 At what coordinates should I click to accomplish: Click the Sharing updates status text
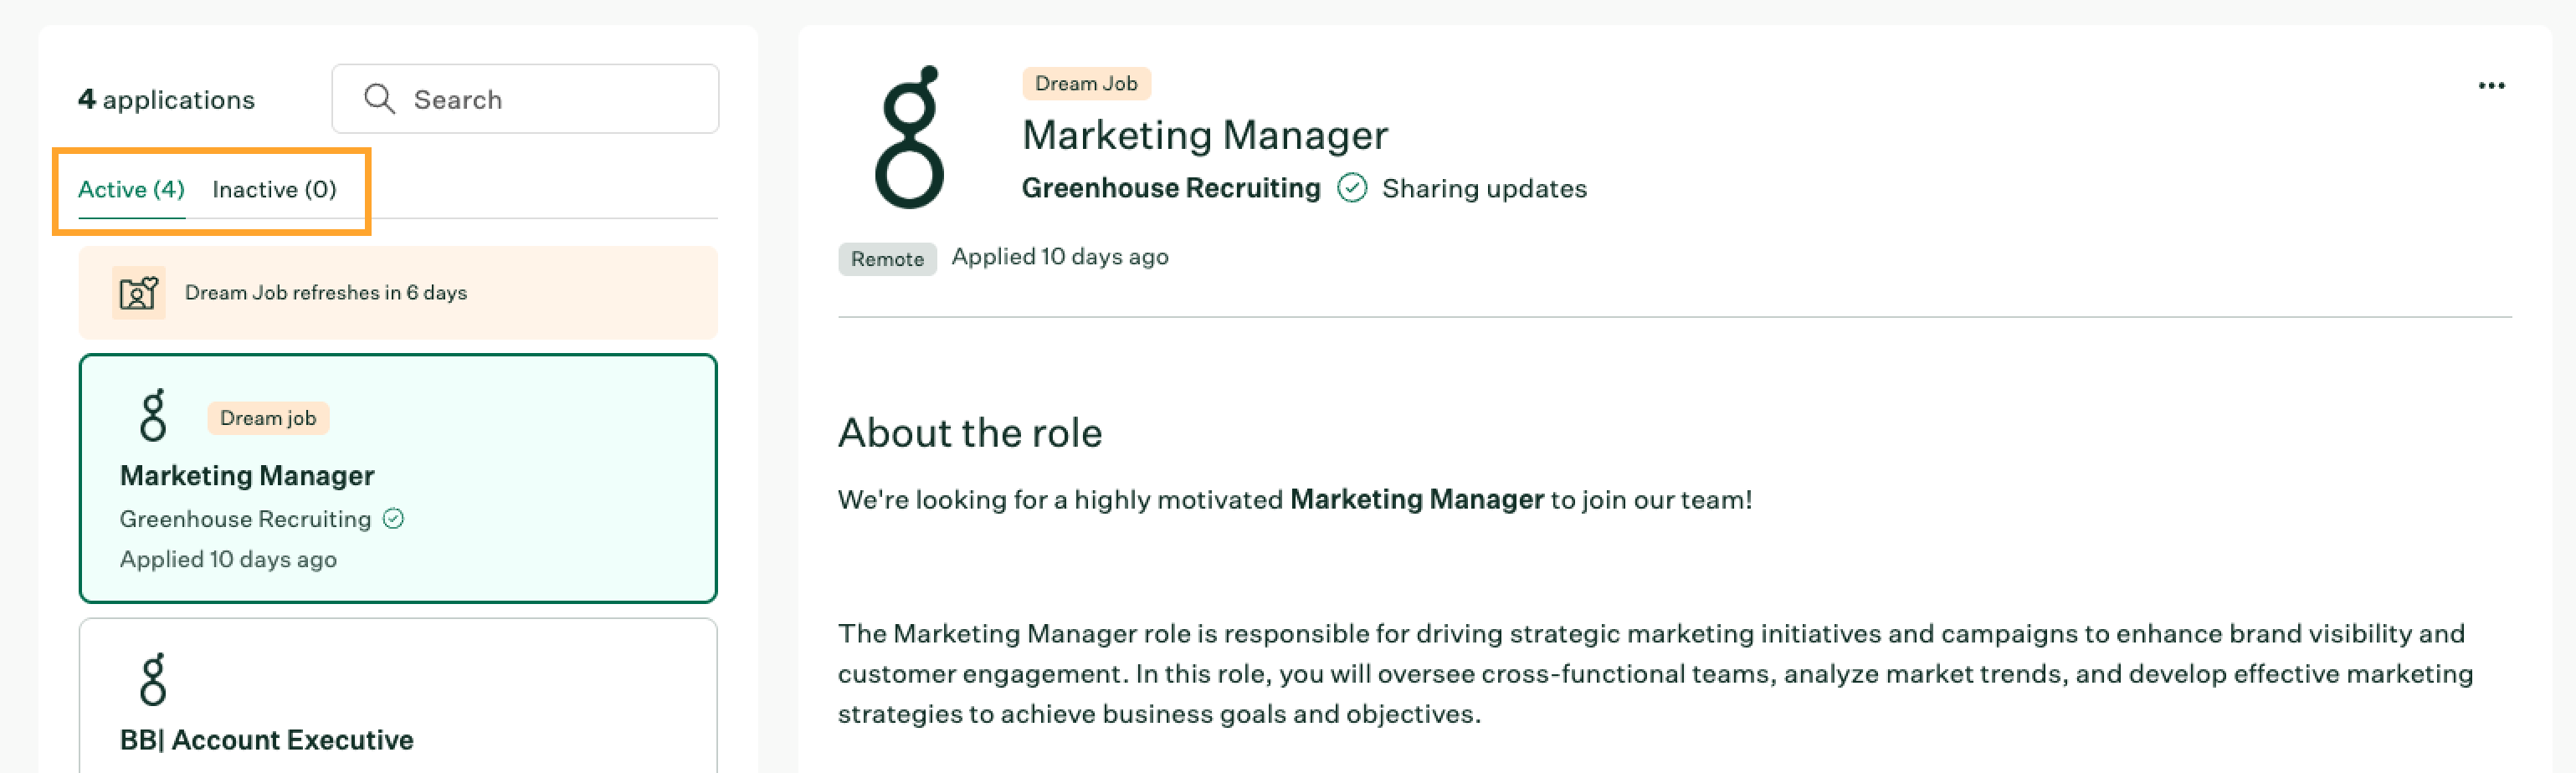pyautogui.click(x=1484, y=188)
